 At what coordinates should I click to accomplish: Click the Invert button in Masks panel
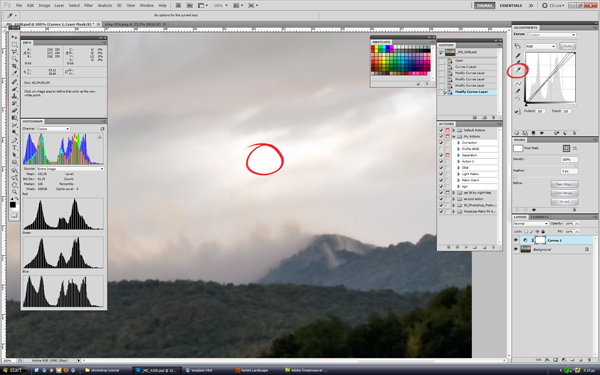coord(564,202)
